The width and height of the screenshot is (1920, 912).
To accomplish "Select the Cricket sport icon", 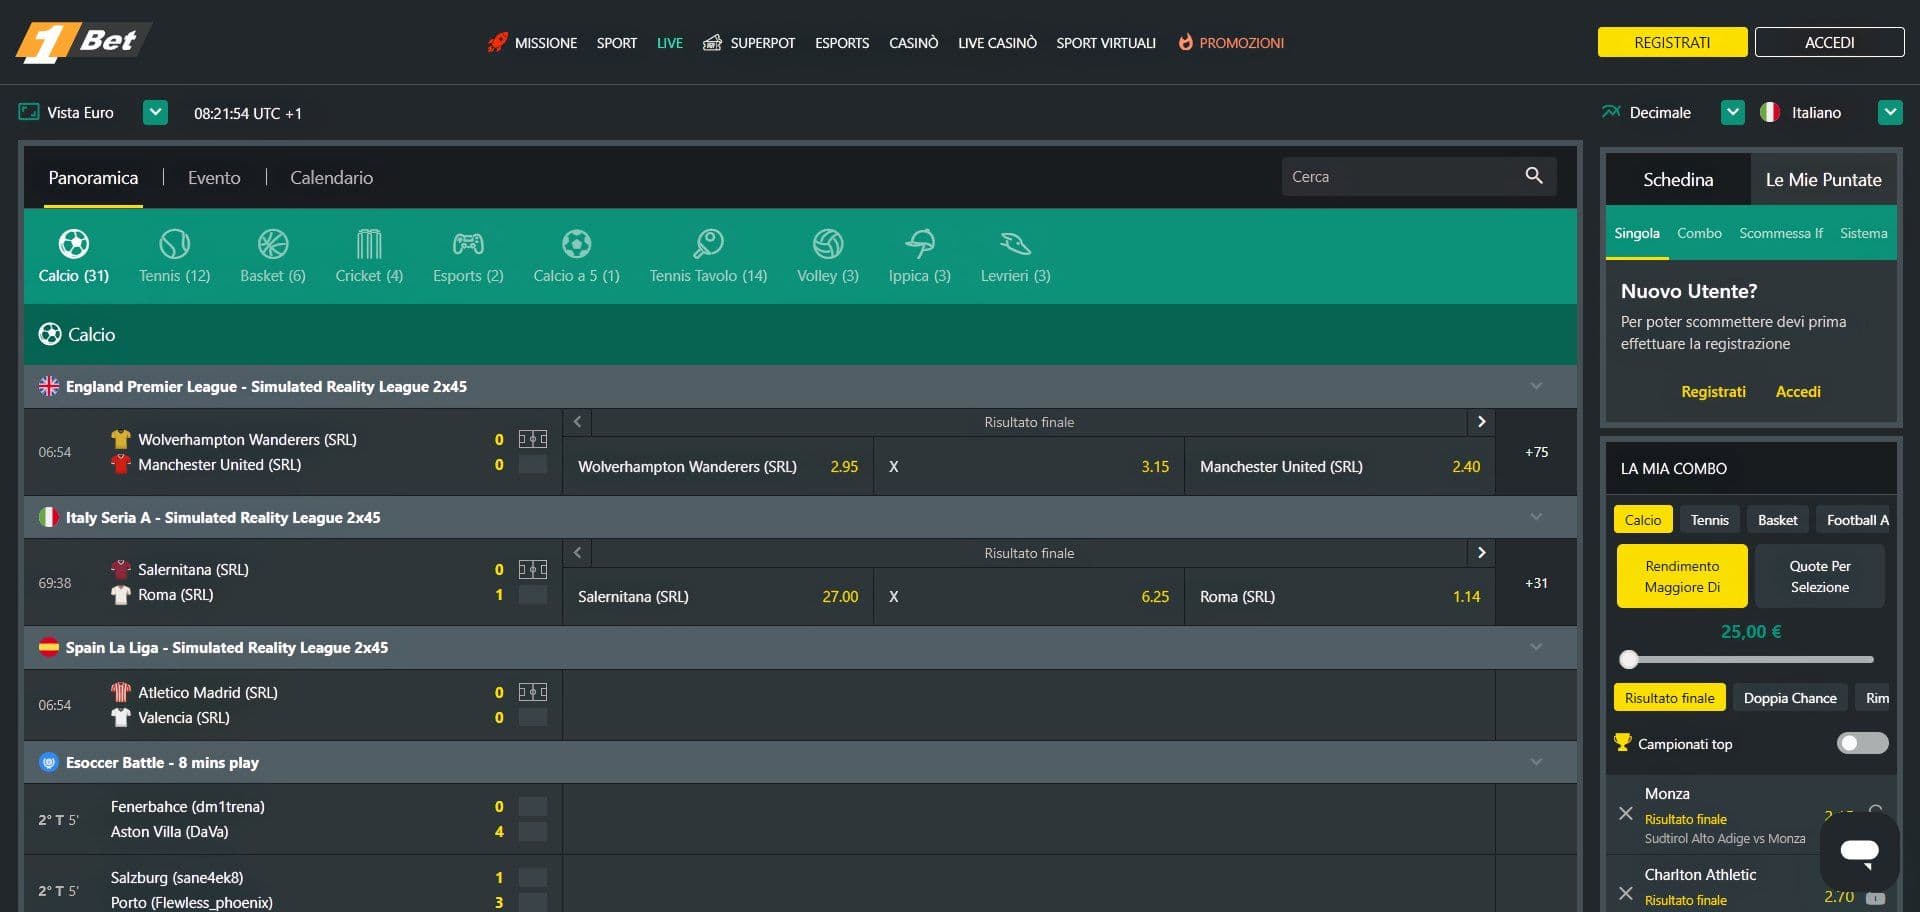I will (x=368, y=243).
